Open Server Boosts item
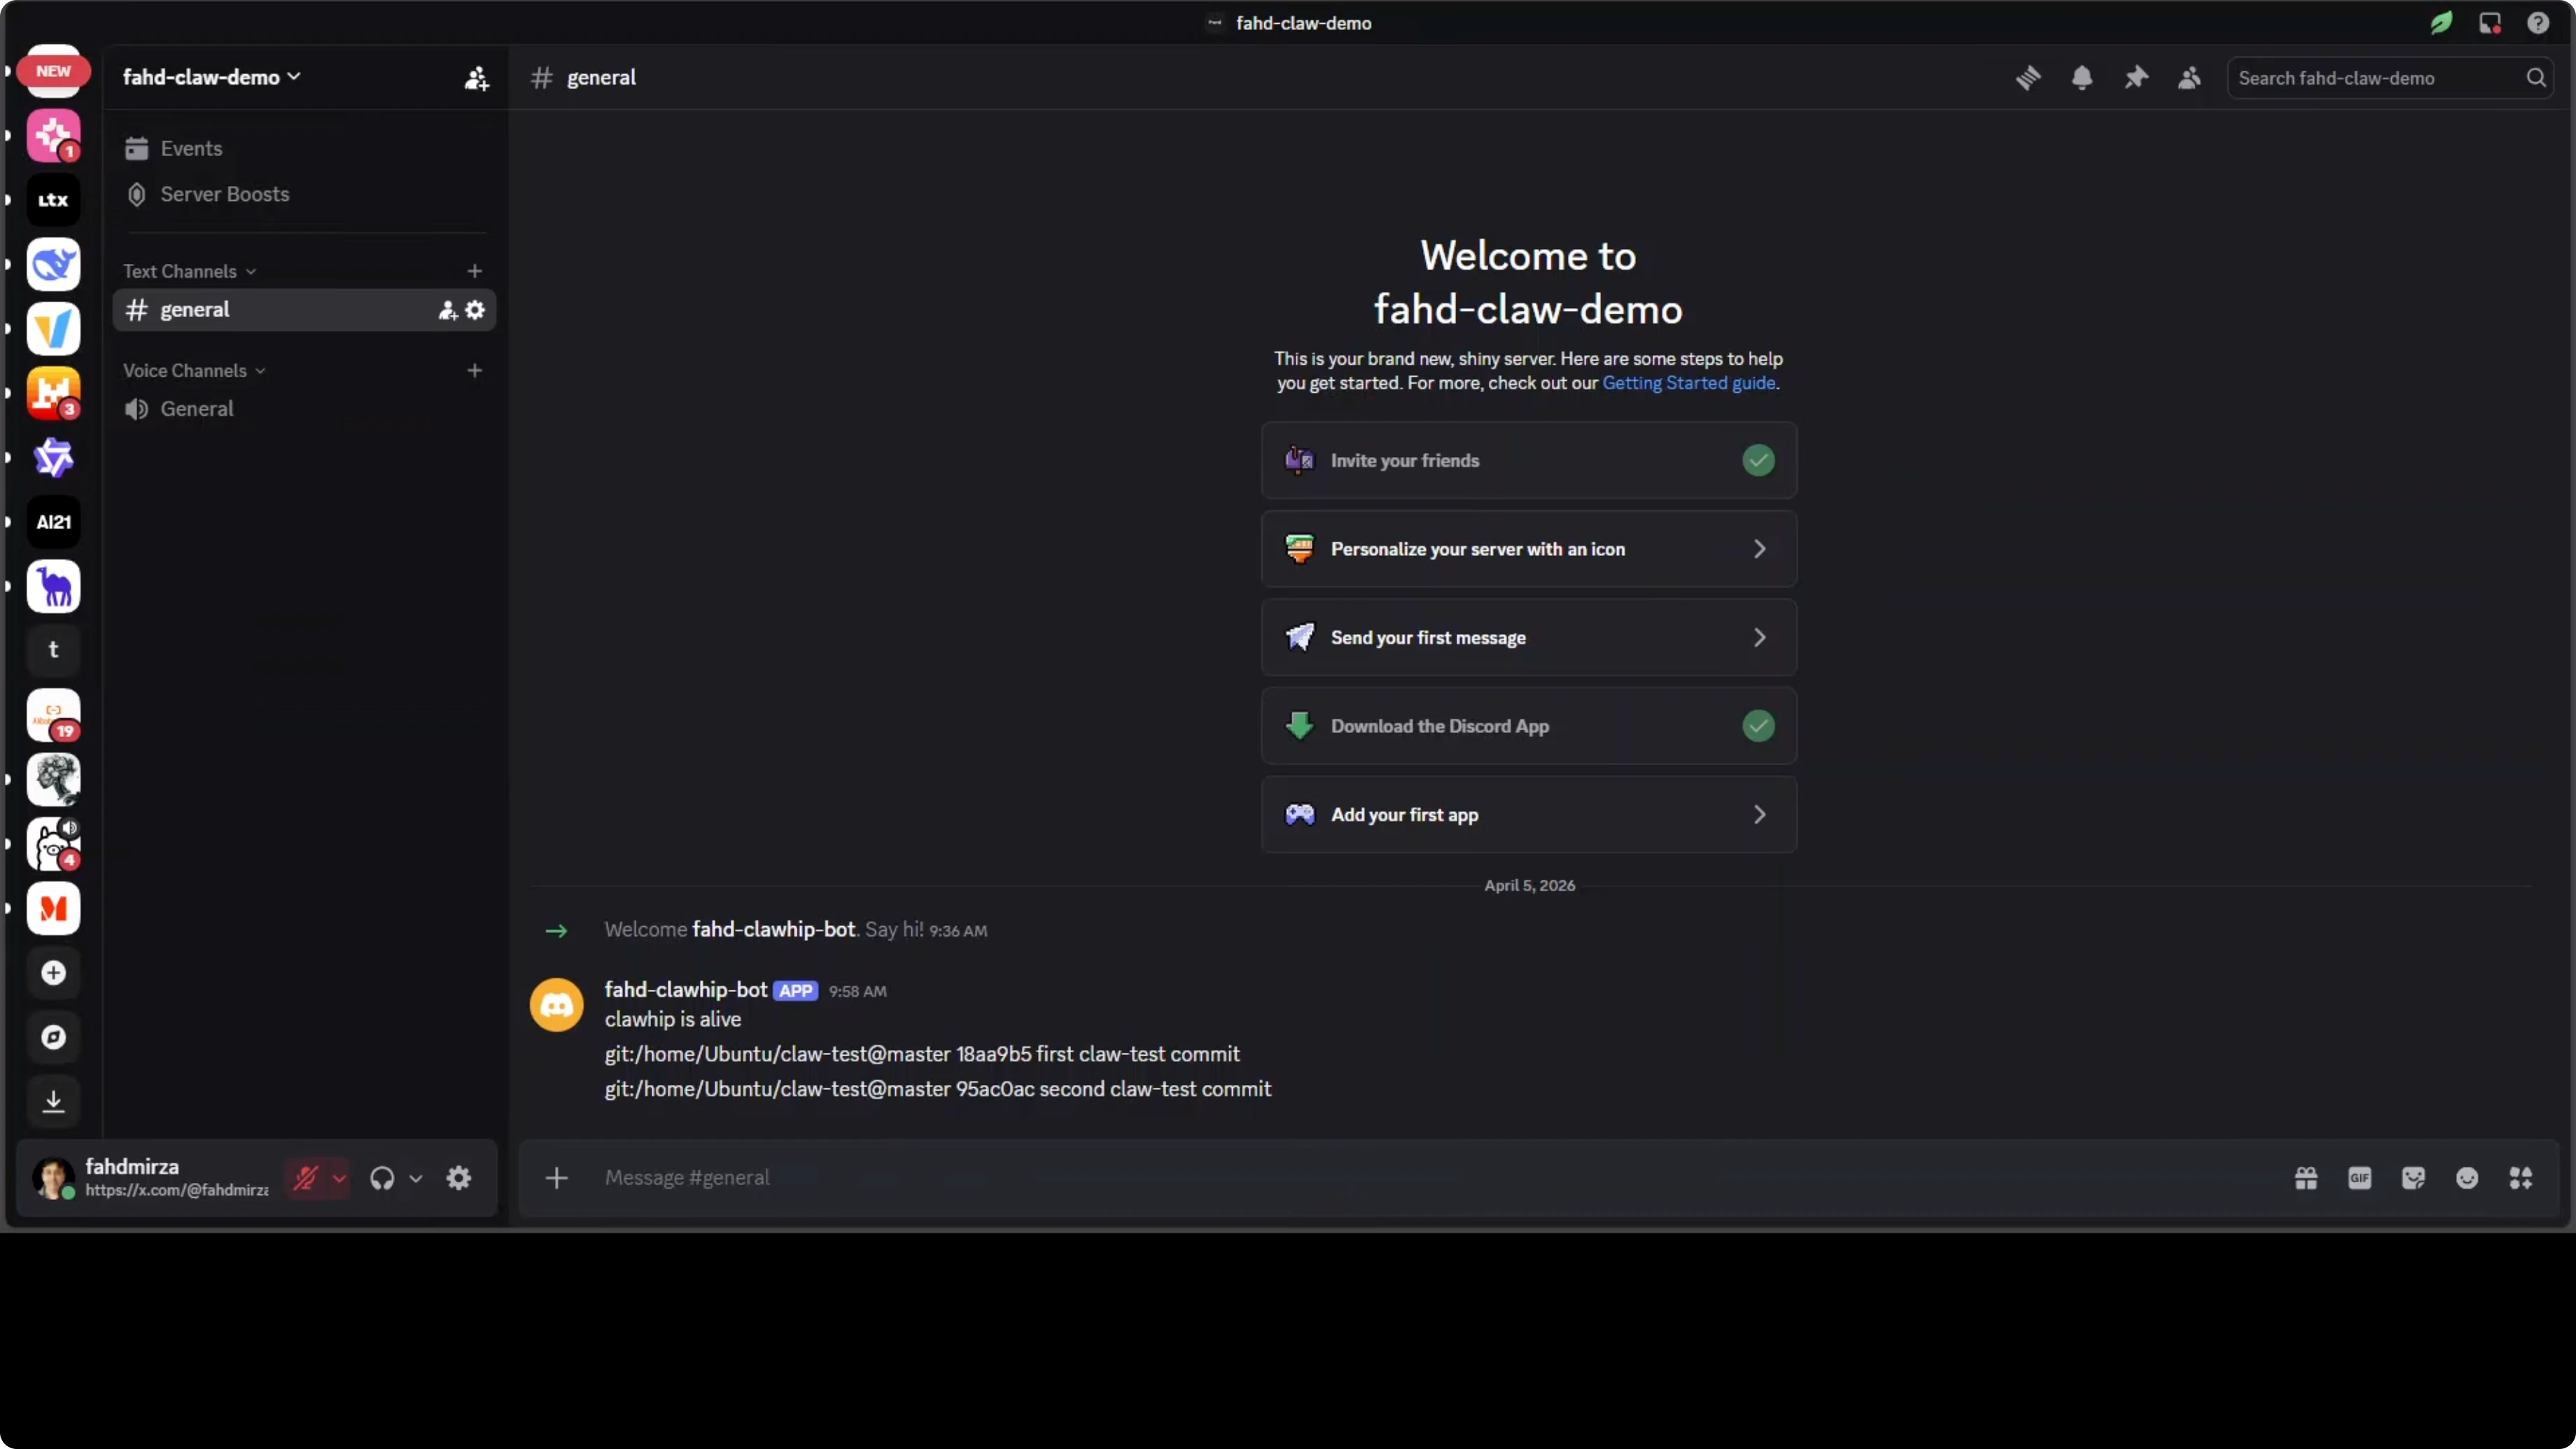The width and height of the screenshot is (2576, 1449). (224, 194)
